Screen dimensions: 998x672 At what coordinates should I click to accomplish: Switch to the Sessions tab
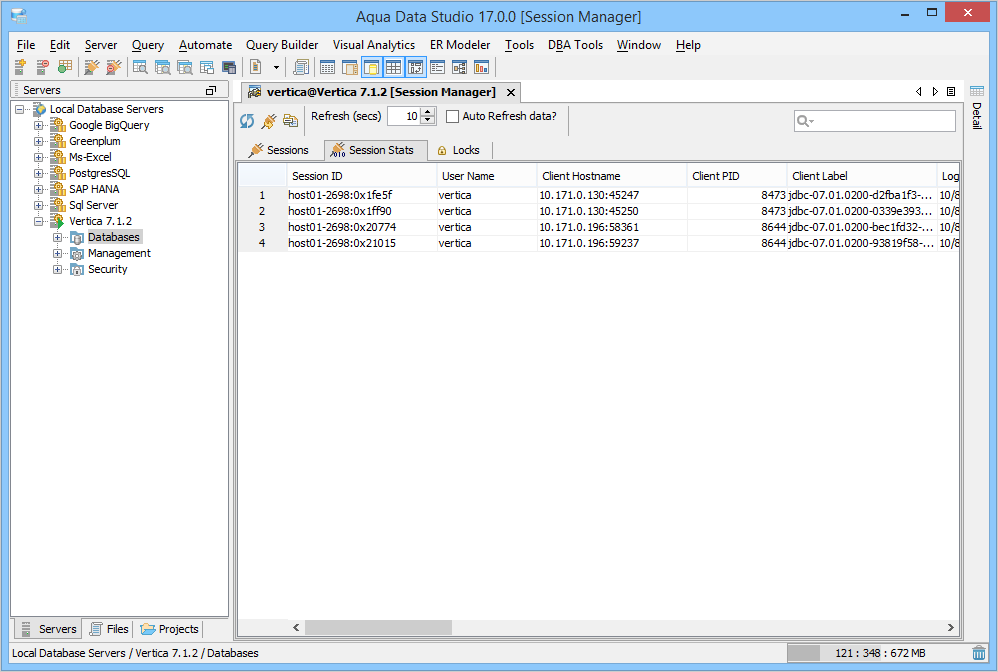pos(279,150)
